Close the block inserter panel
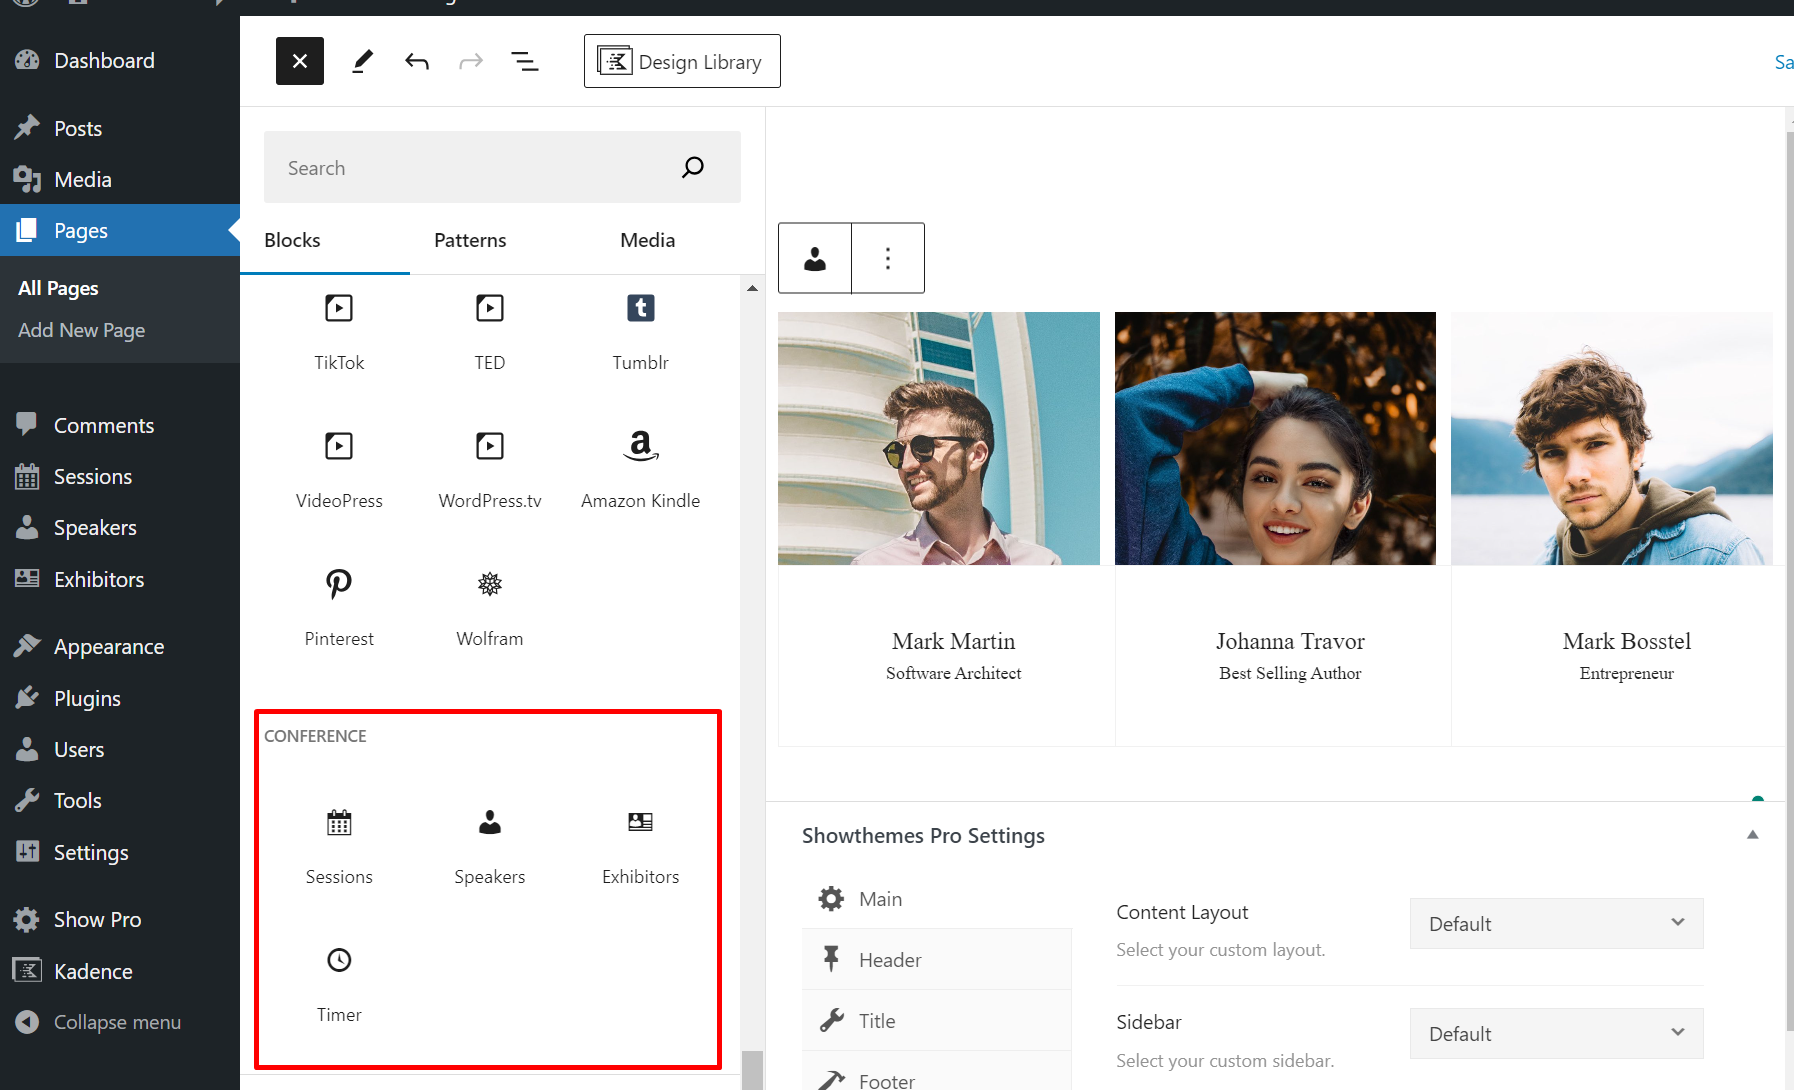Viewport: 1794px width, 1090px height. tap(300, 61)
